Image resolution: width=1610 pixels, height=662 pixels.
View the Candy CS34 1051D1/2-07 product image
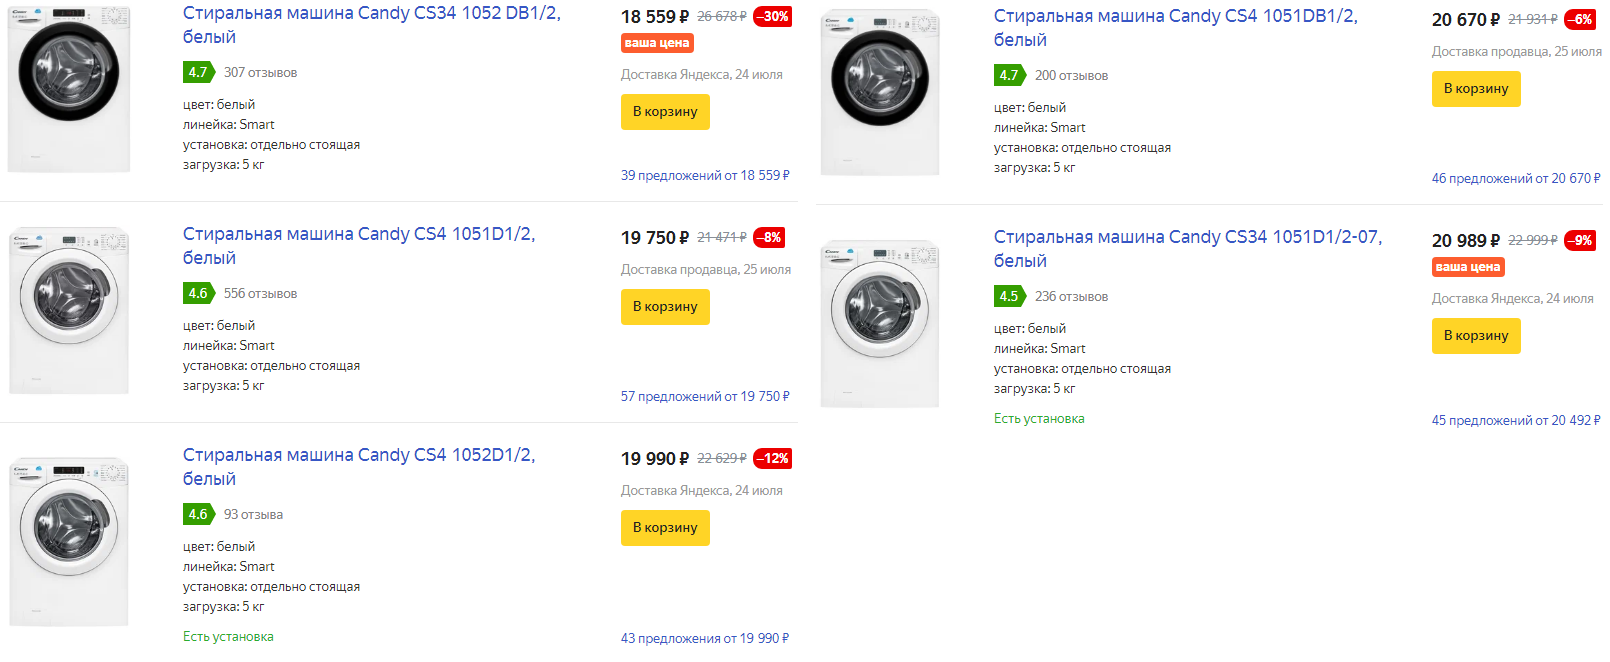[x=880, y=323]
